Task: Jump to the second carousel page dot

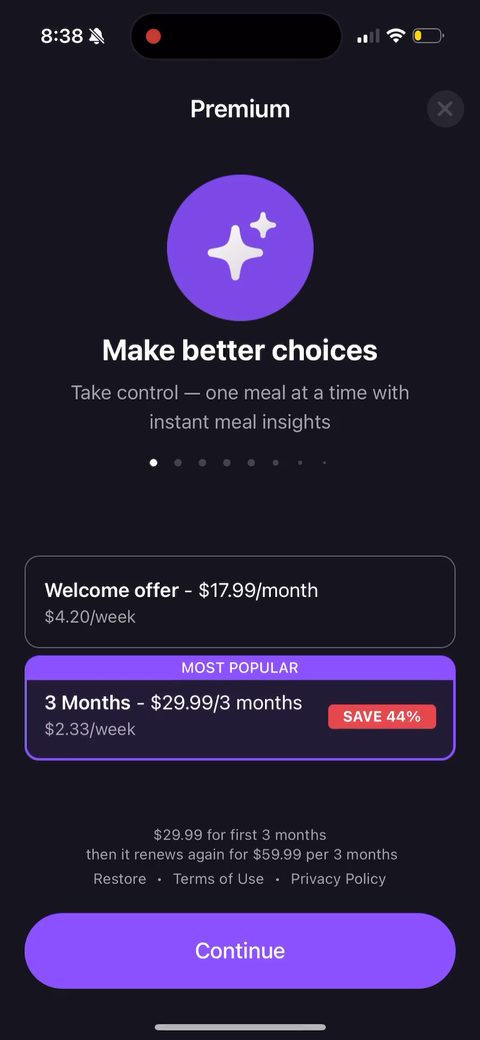Action: point(178,462)
